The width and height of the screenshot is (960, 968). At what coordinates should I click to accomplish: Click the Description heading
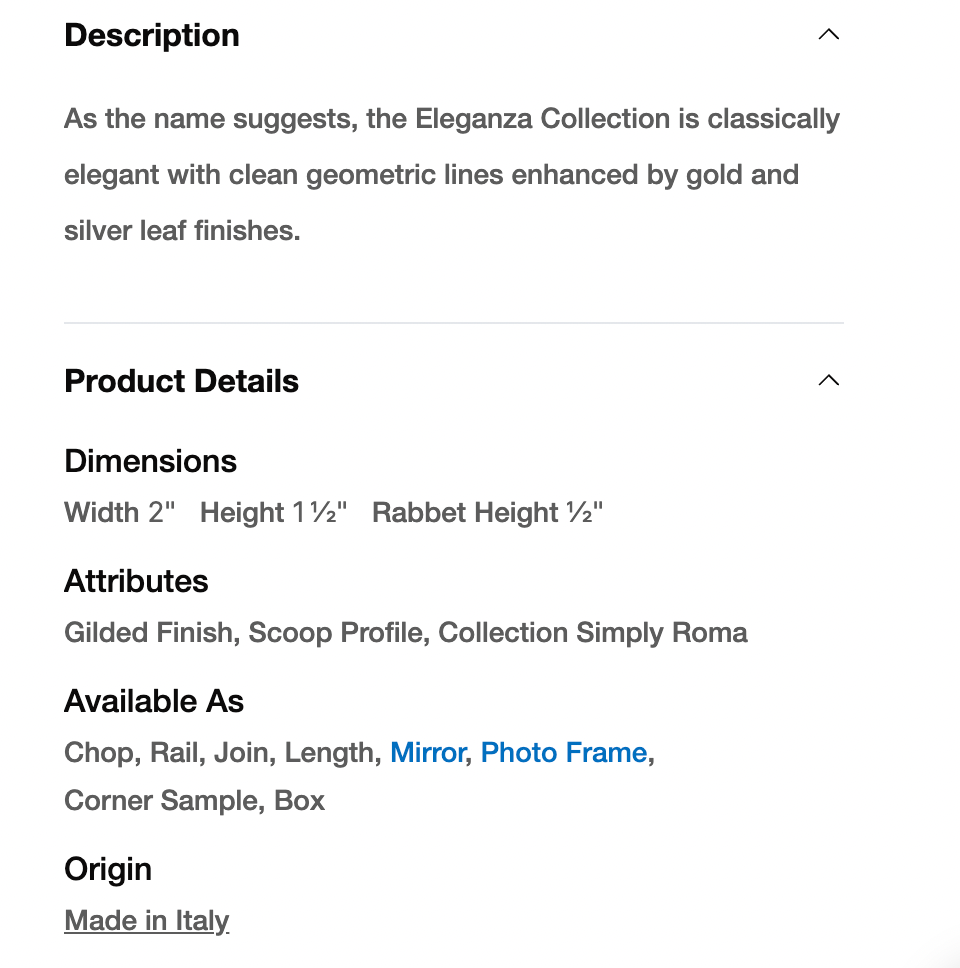(x=152, y=36)
